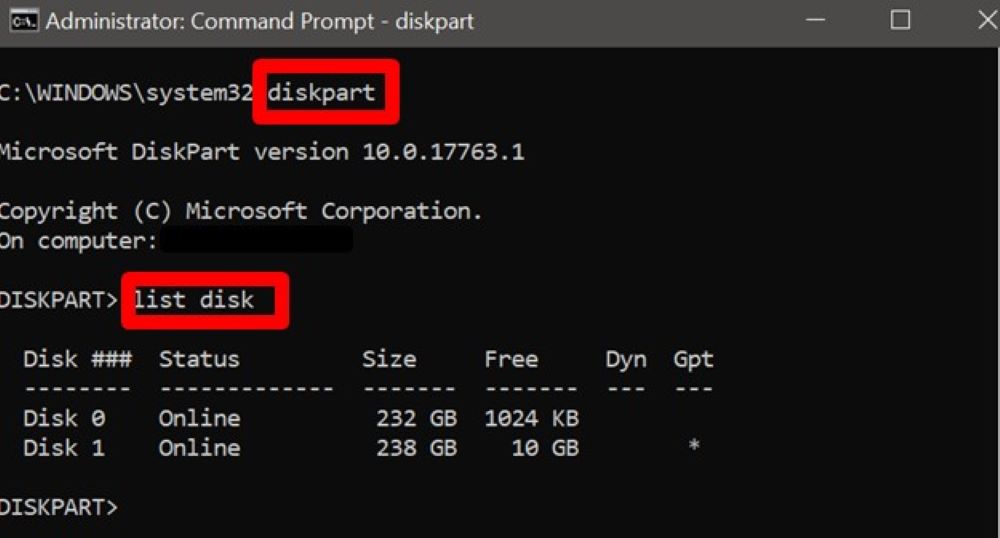Click the 238 GB size value
Viewport: 1000px width, 538px height.
pos(416,447)
